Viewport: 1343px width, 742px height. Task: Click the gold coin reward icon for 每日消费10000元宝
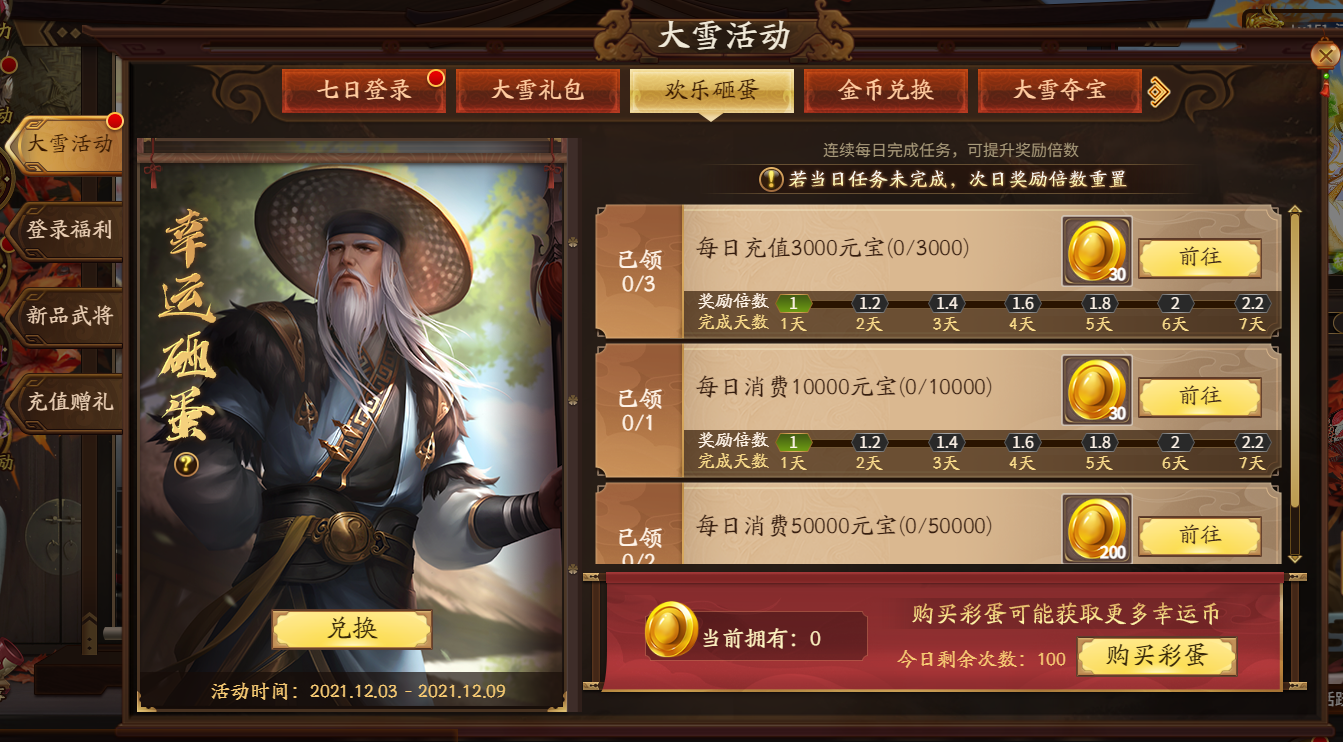pos(1097,390)
